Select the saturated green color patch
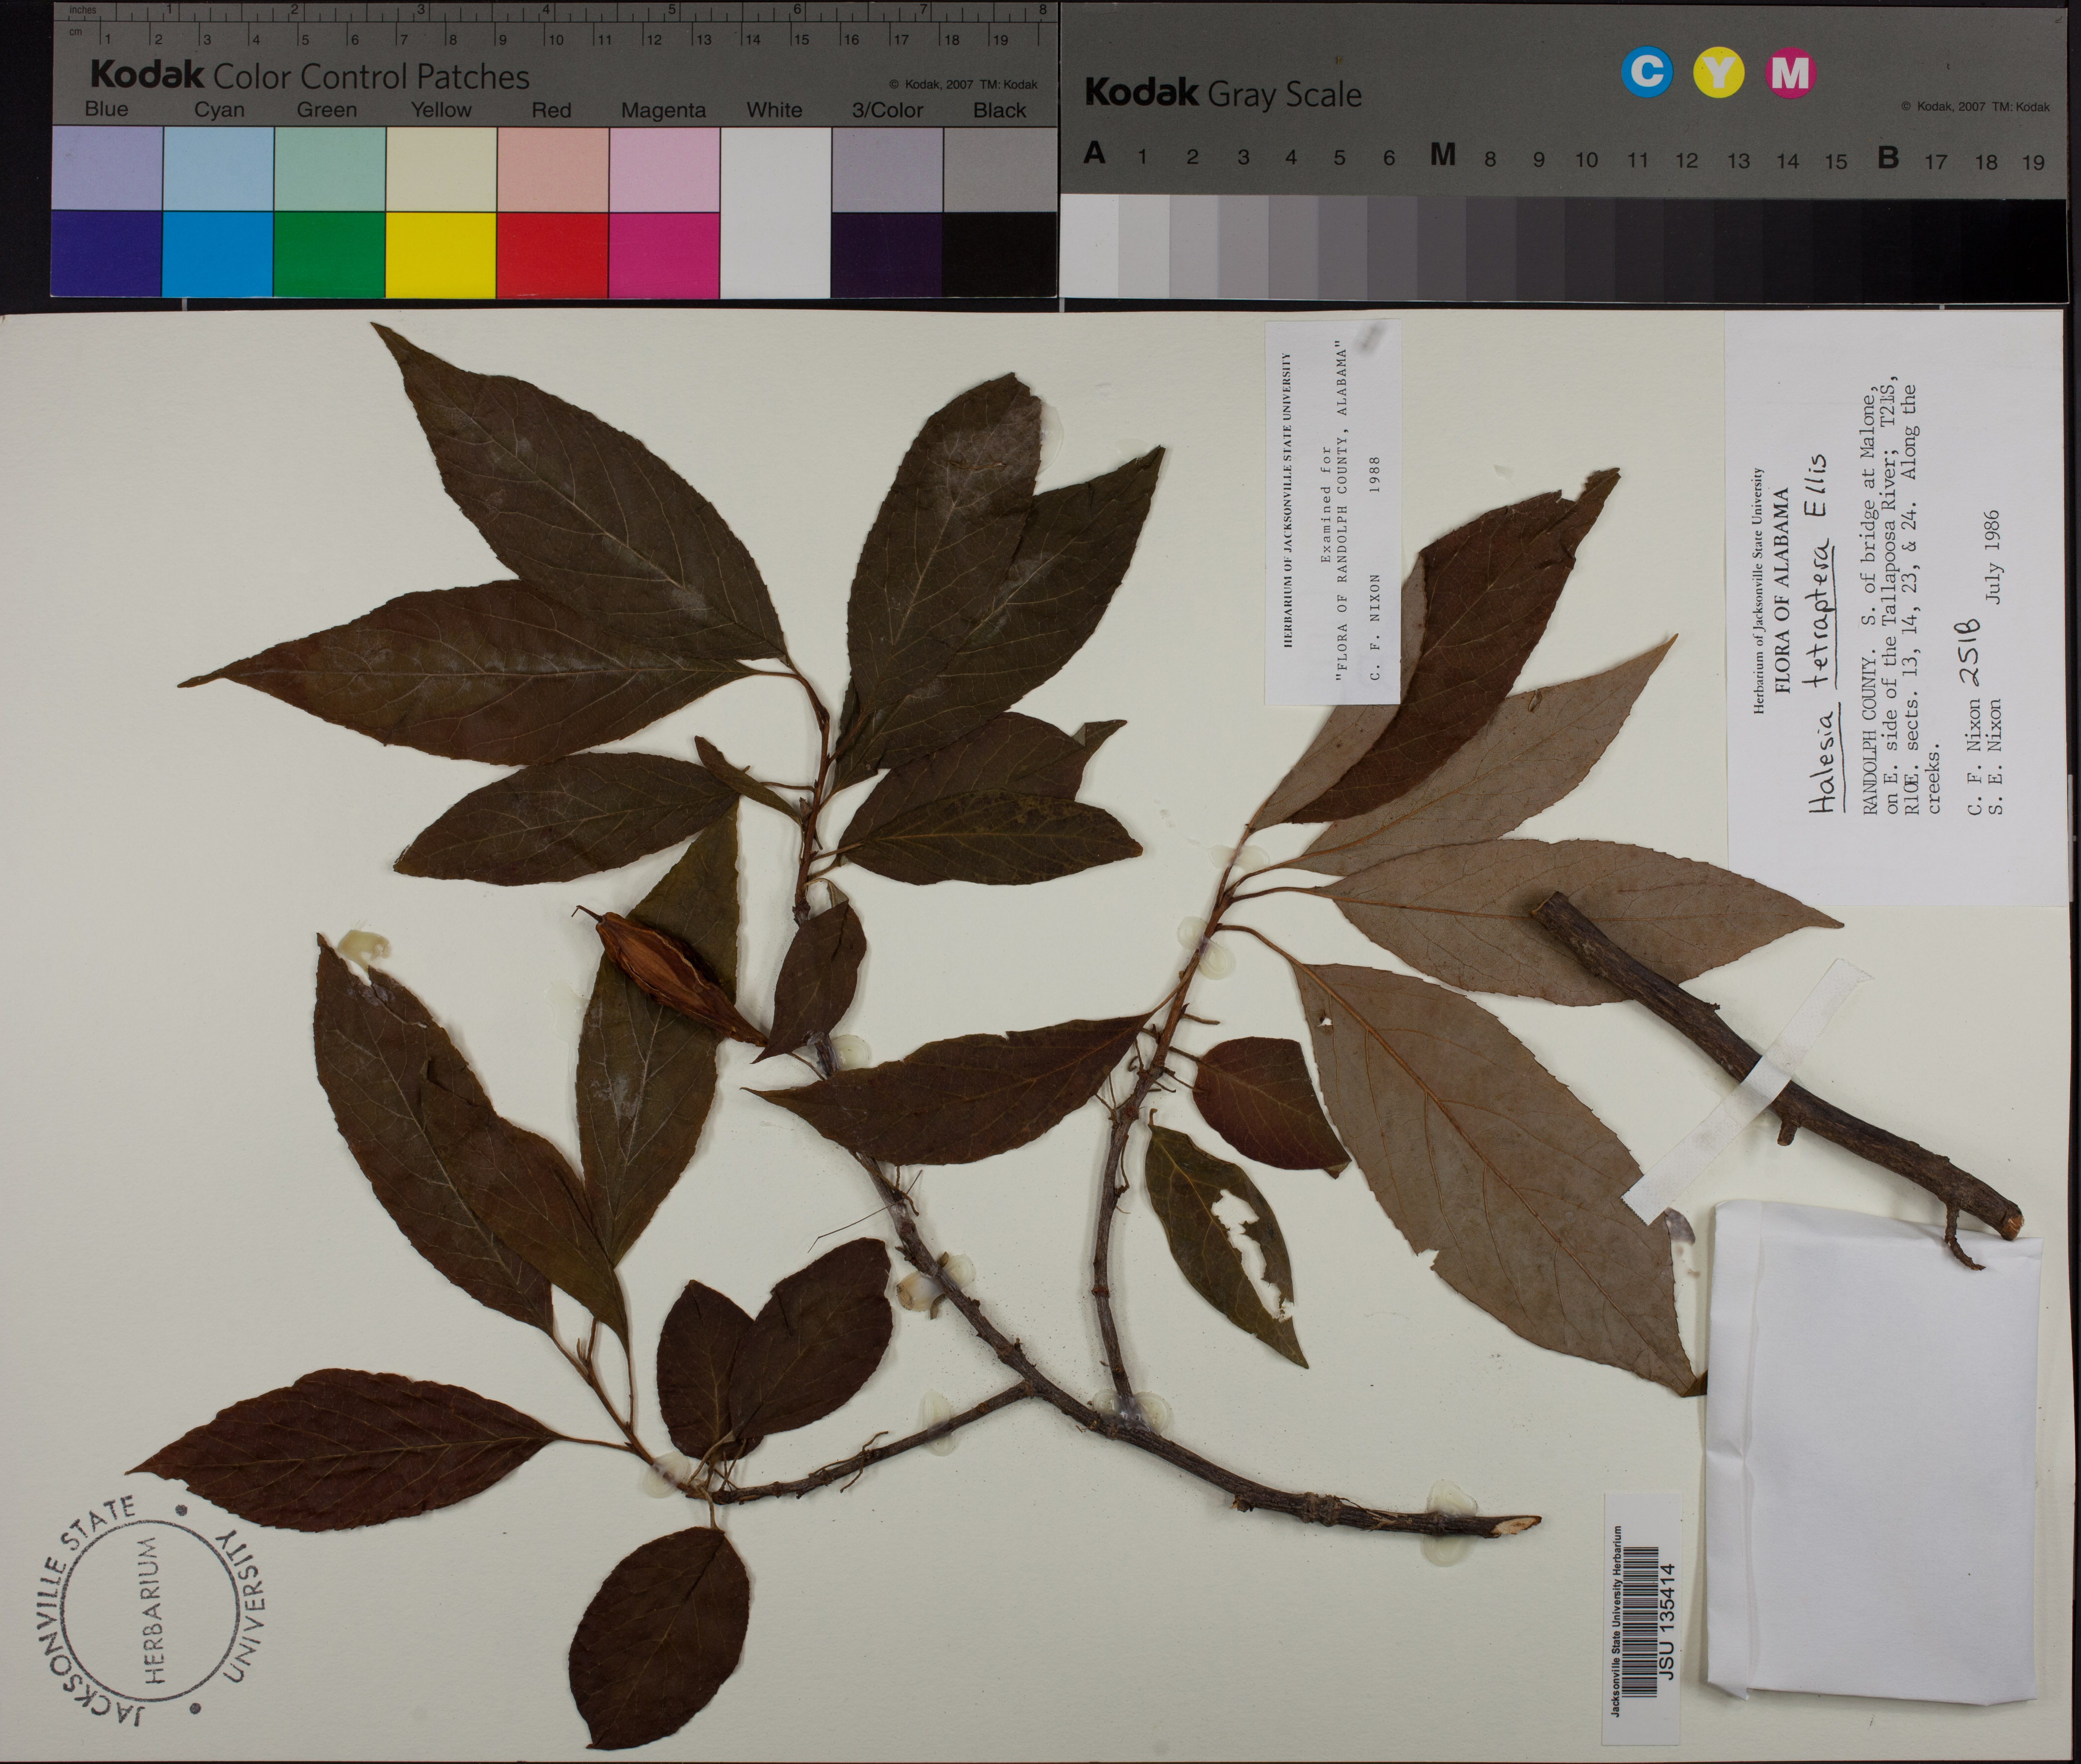Viewport: 2081px width, 1764px height. (x=329, y=254)
